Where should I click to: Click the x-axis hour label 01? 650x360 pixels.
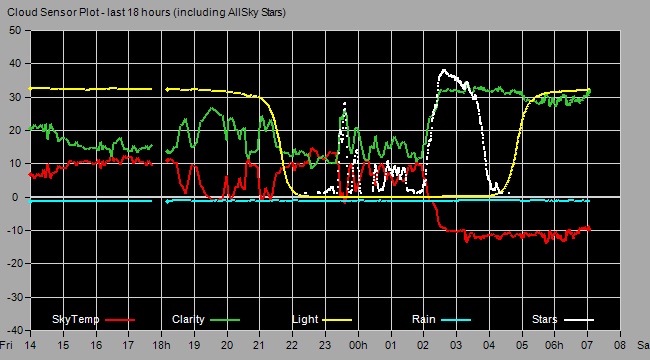coord(390,345)
